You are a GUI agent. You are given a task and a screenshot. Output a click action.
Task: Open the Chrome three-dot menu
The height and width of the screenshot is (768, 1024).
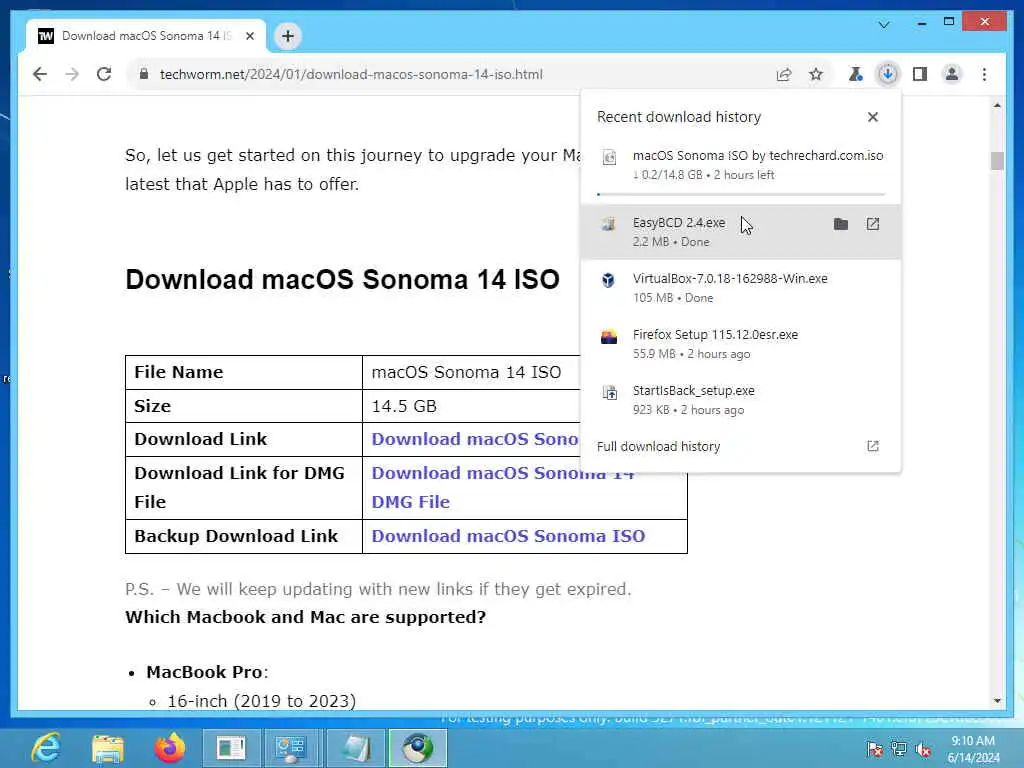click(x=984, y=74)
